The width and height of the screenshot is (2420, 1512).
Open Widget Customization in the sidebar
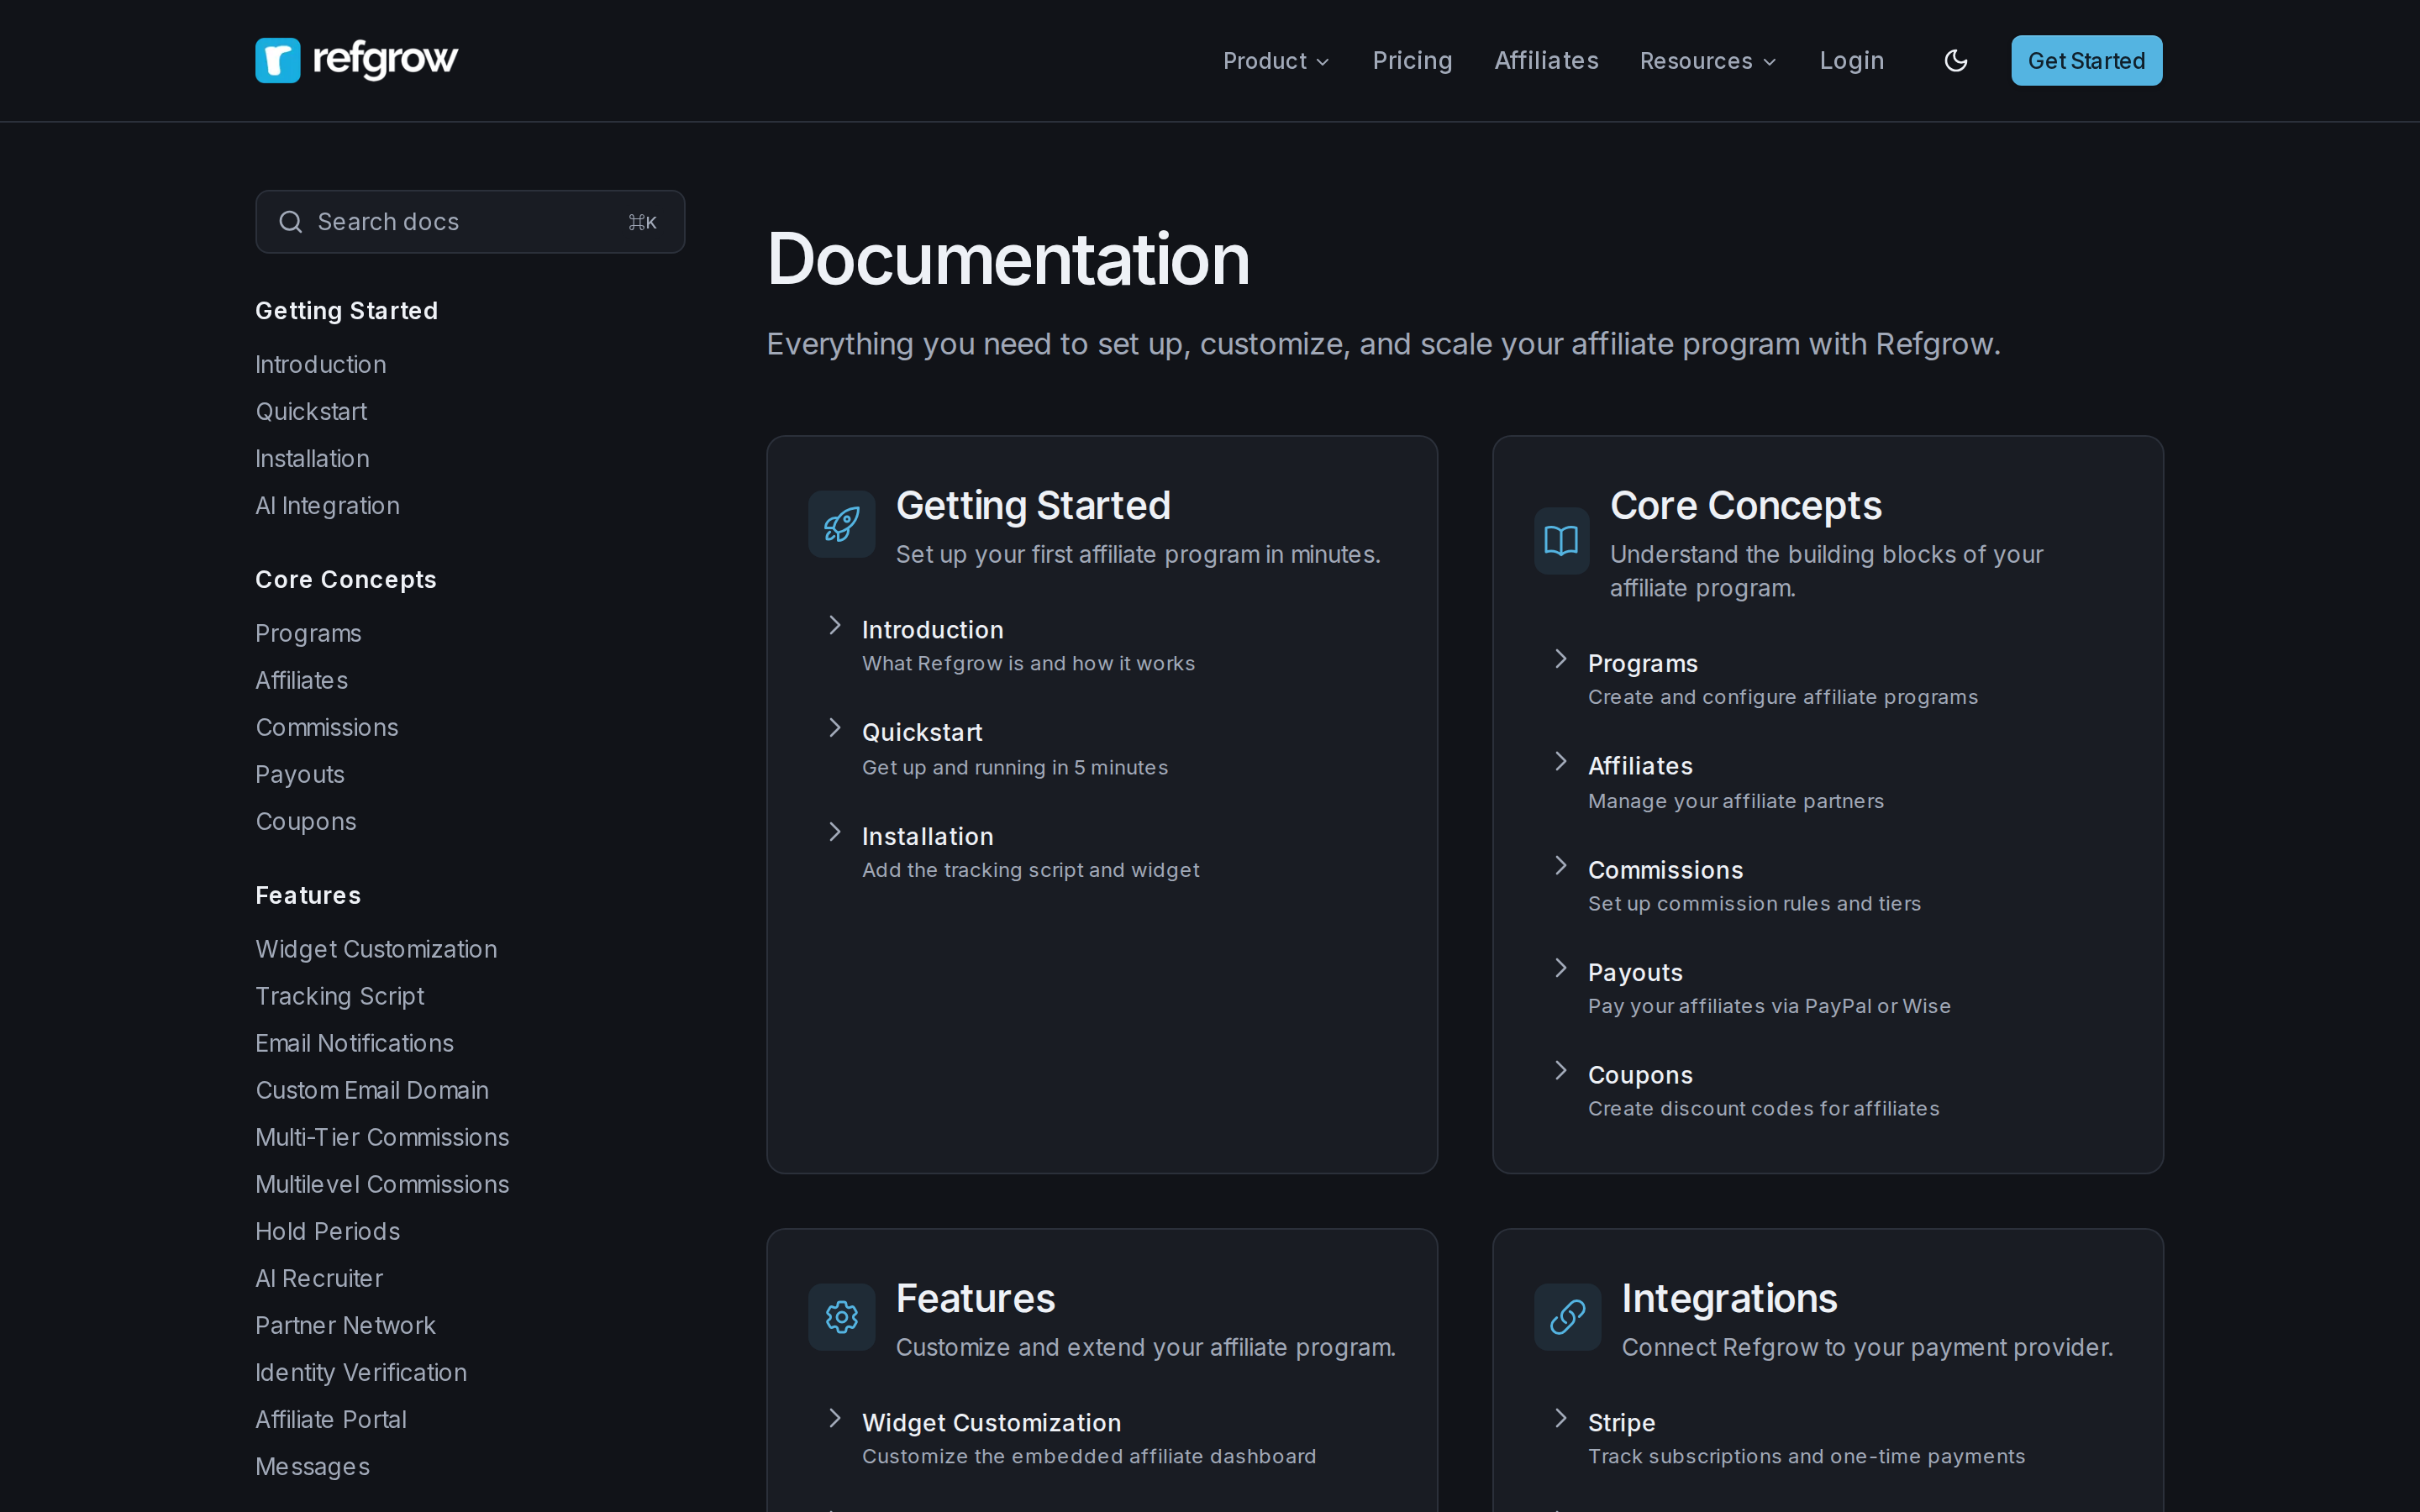pyautogui.click(x=376, y=950)
